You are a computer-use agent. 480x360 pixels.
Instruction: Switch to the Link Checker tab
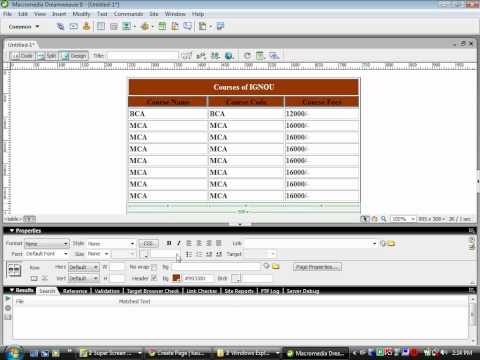pyautogui.click(x=201, y=291)
